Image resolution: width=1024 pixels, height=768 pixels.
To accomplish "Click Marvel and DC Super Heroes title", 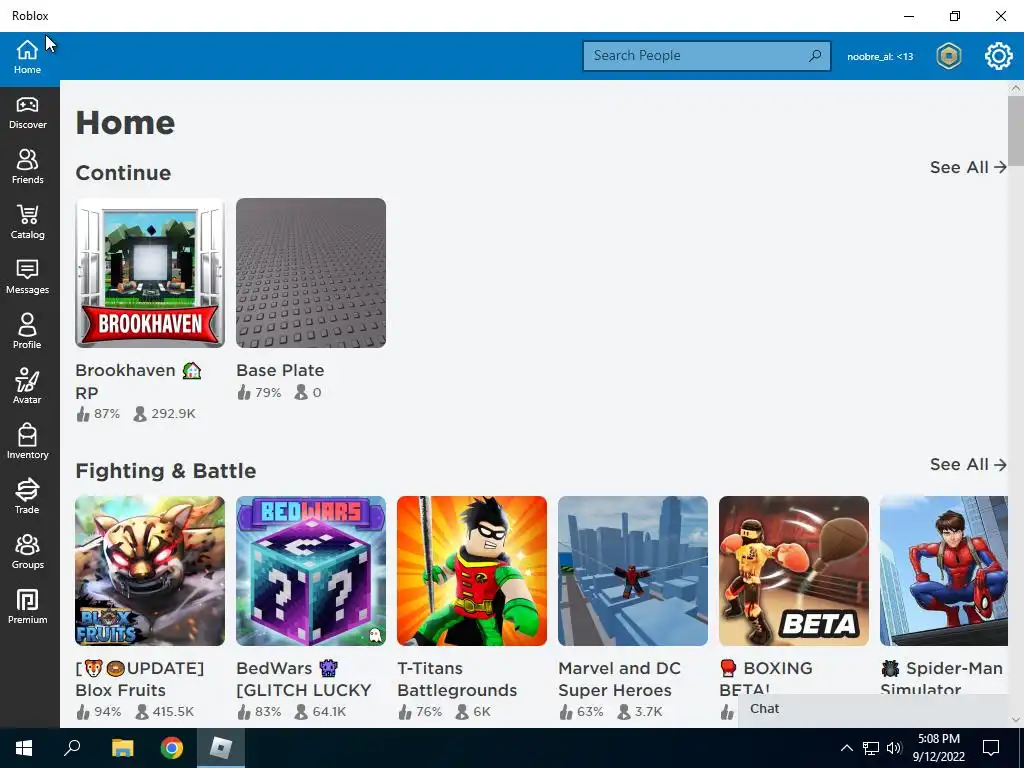I will coord(620,679).
